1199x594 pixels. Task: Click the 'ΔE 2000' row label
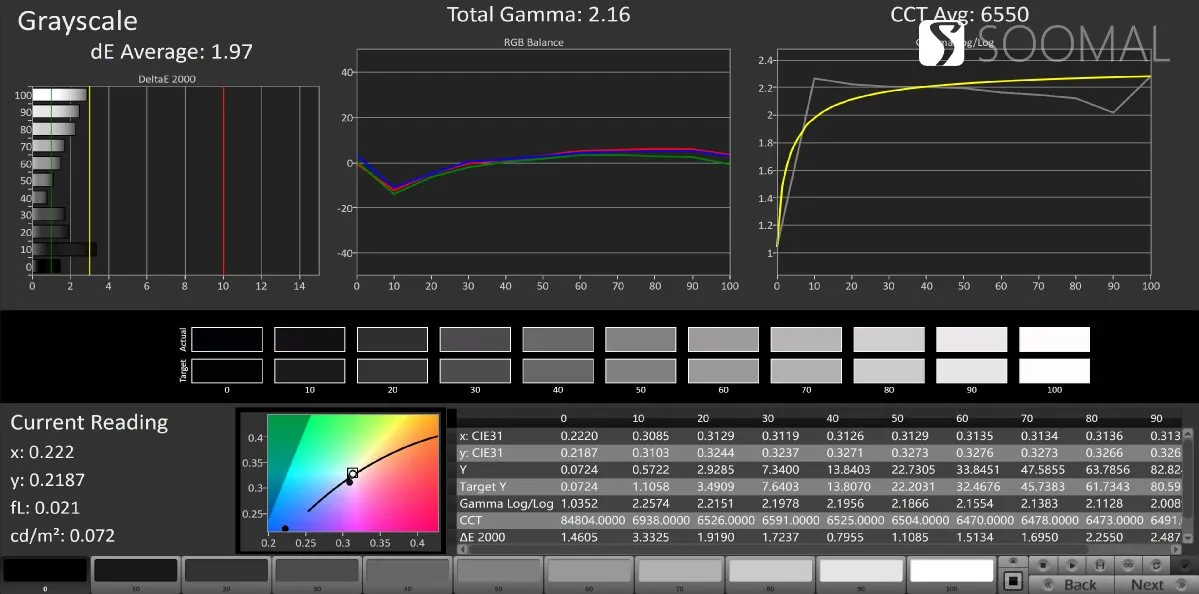click(x=483, y=537)
